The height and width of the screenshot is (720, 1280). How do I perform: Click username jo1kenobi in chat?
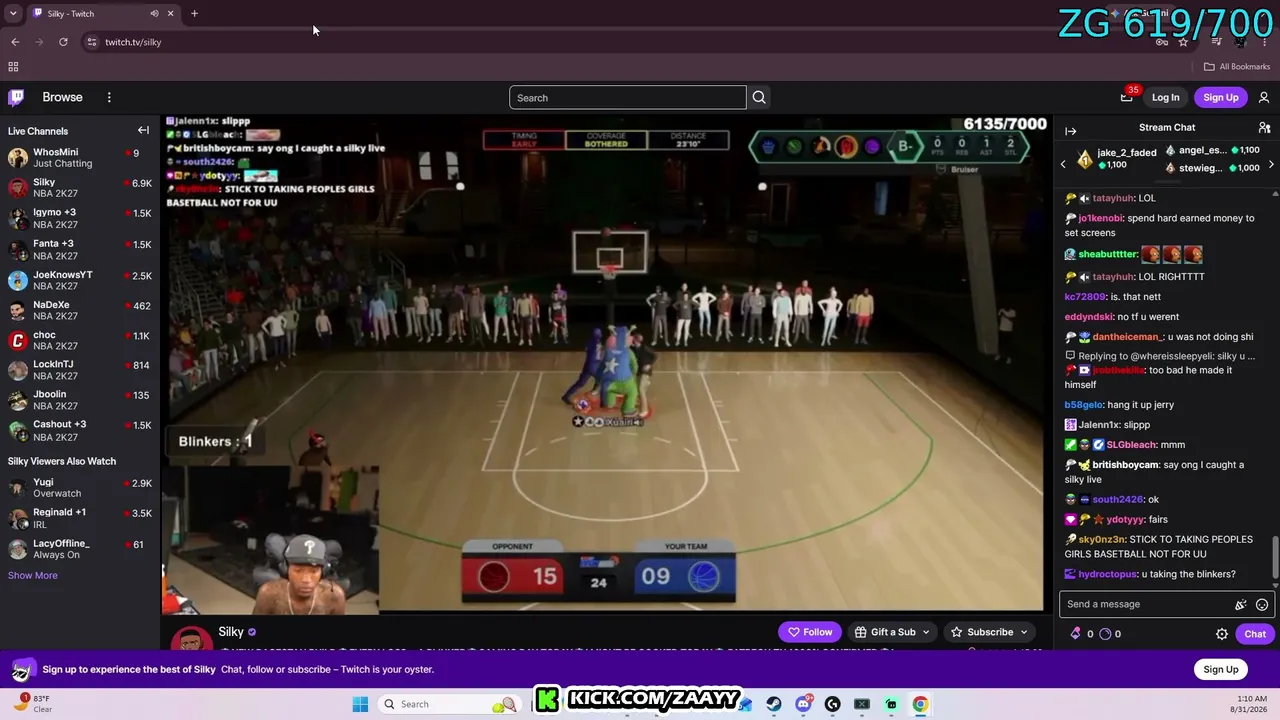click(1101, 218)
